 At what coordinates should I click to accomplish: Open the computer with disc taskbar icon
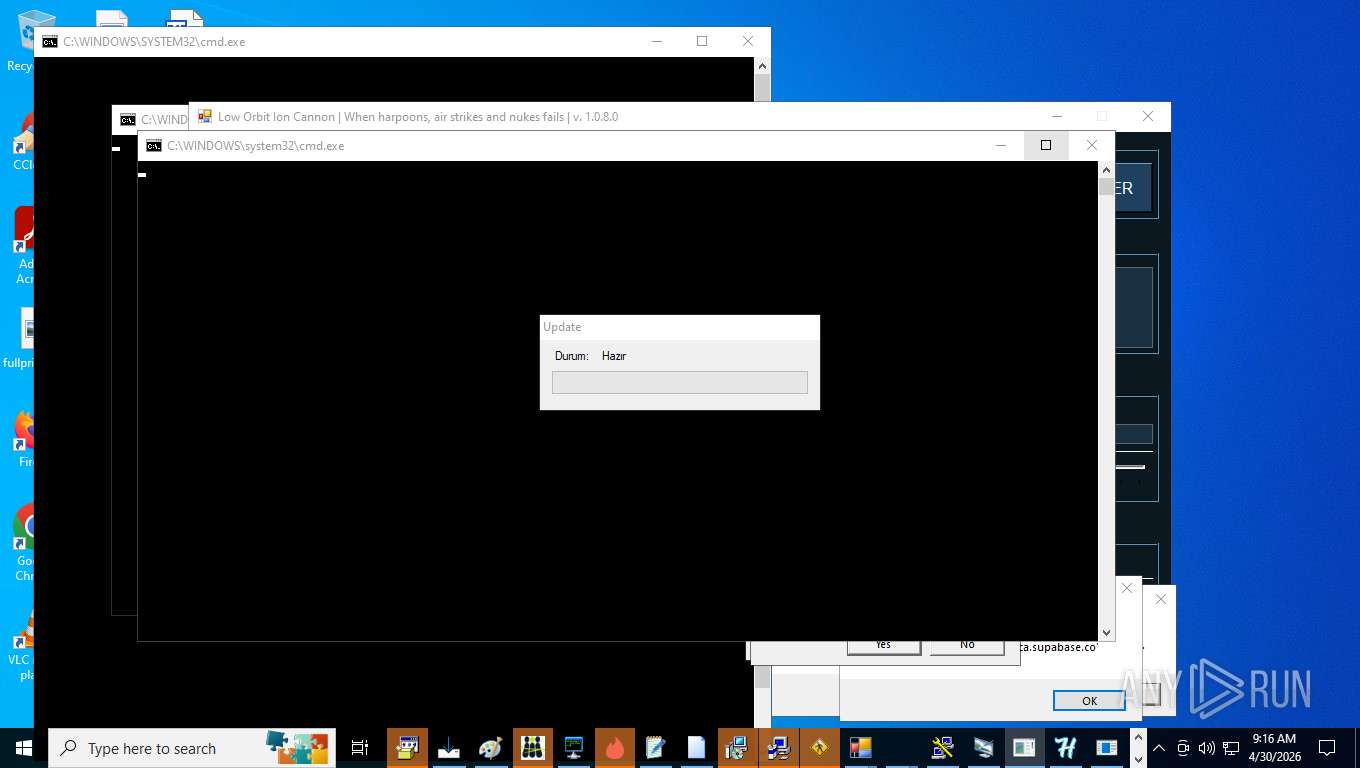click(x=738, y=748)
